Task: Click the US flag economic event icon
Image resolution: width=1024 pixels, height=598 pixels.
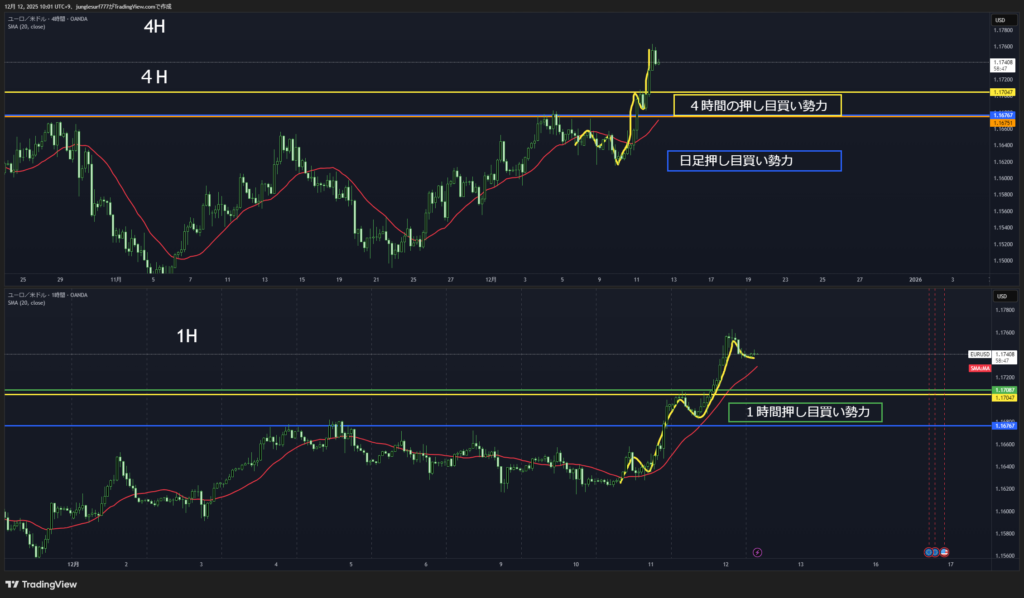Action: (x=945, y=551)
